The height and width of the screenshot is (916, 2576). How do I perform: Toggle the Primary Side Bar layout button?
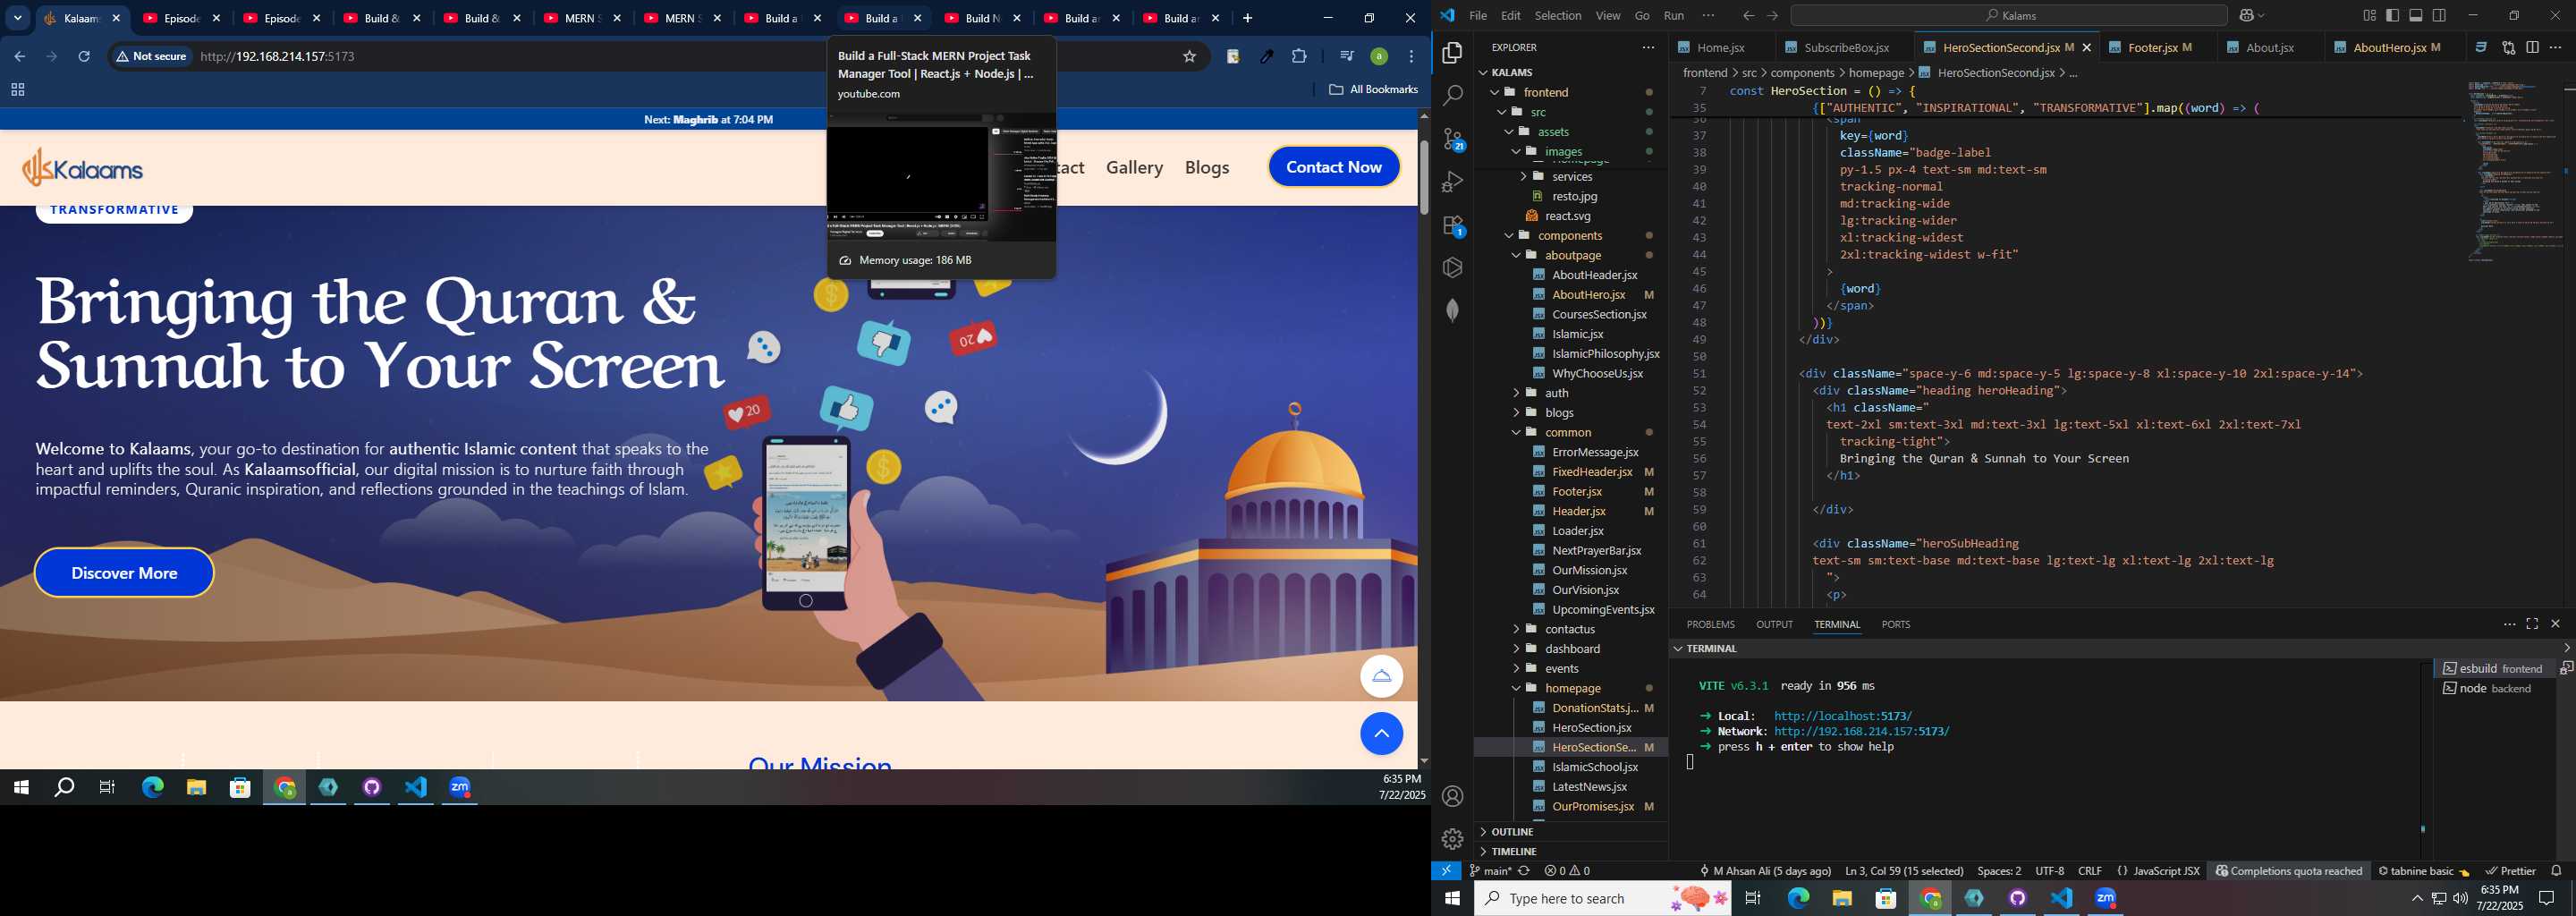[x=2392, y=15]
